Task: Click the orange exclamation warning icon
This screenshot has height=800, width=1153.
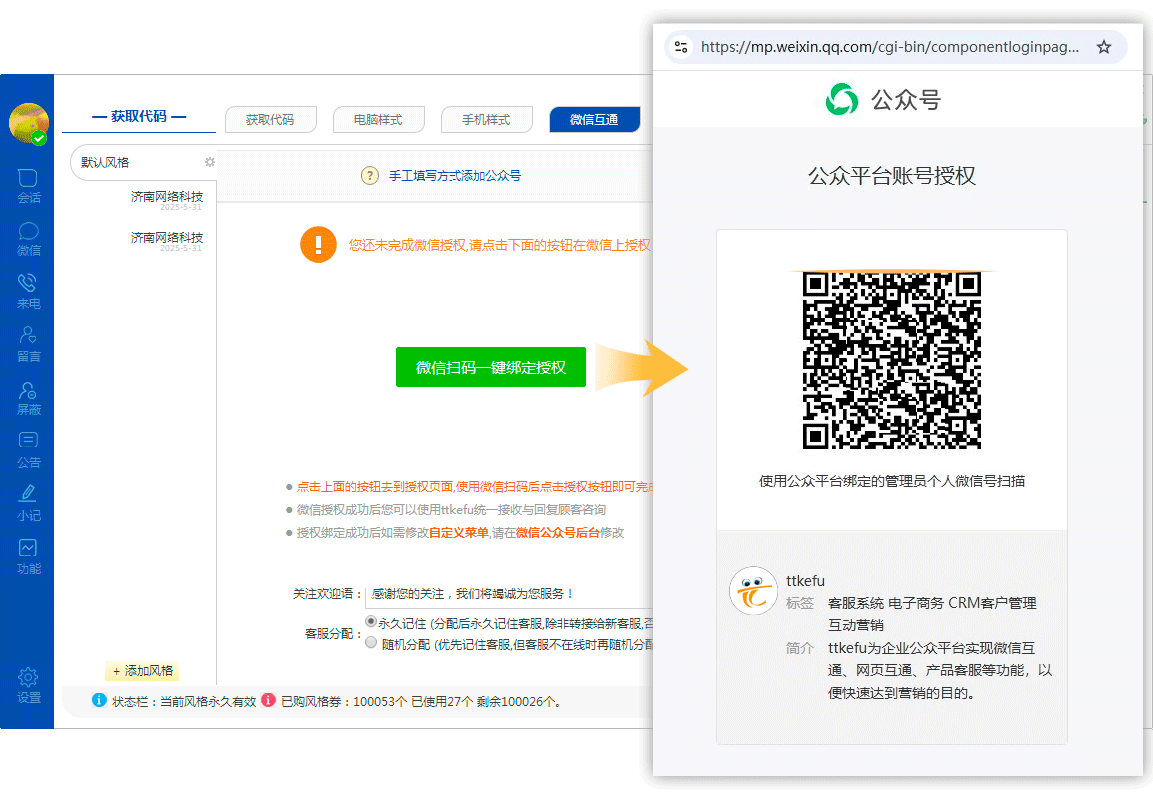Action: [318, 245]
